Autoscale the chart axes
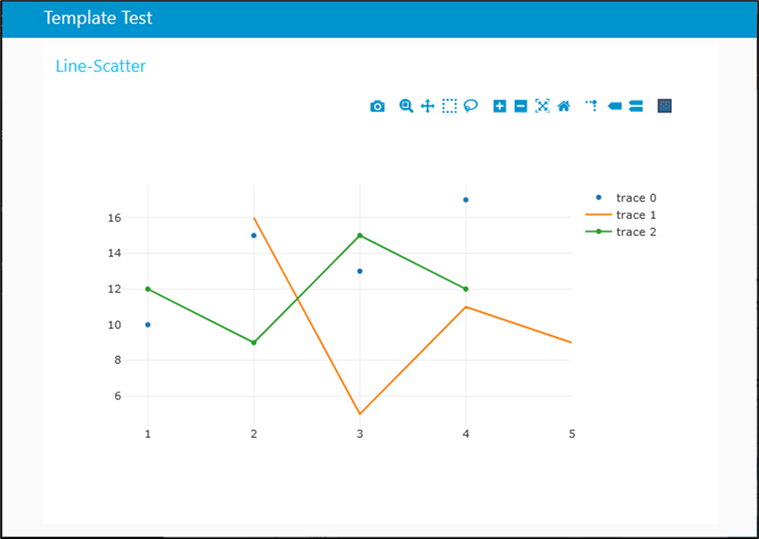The height and width of the screenshot is (539, 759). [542, 106]
